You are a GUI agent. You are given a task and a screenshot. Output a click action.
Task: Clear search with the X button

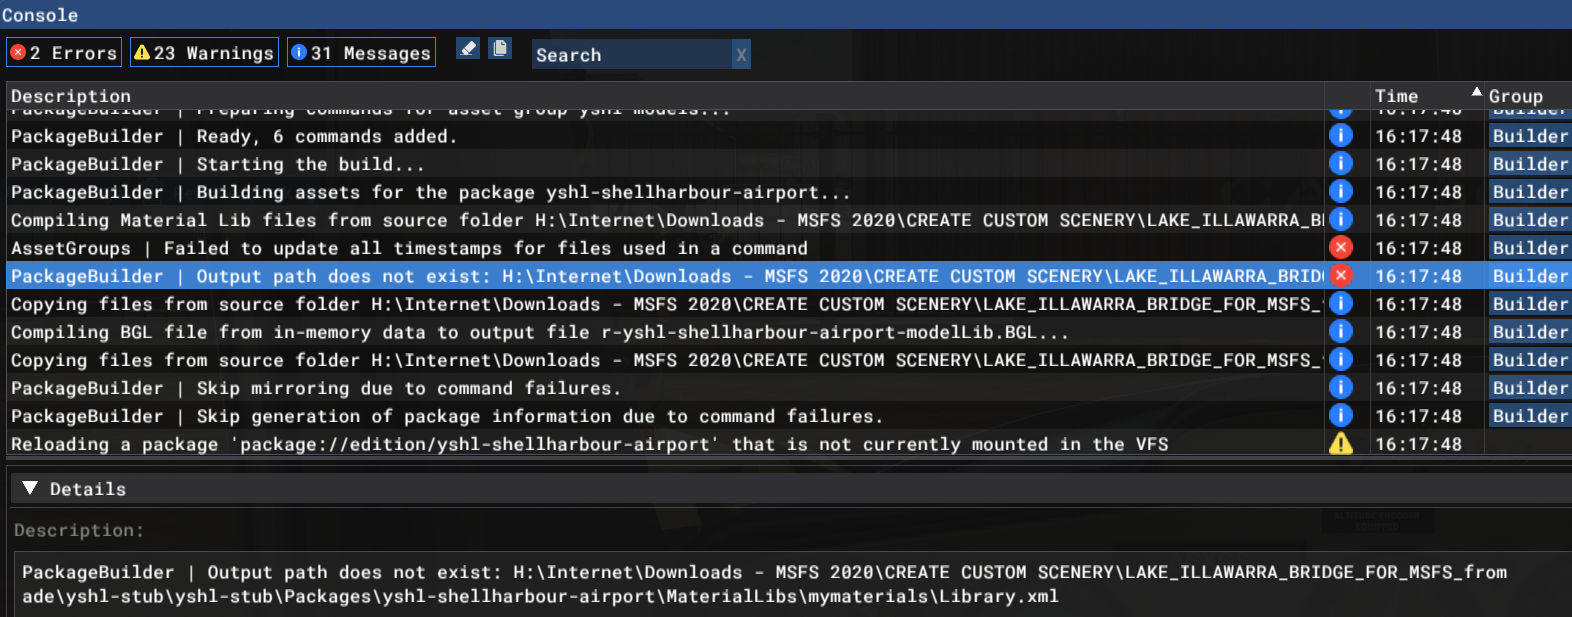point(741,55)
